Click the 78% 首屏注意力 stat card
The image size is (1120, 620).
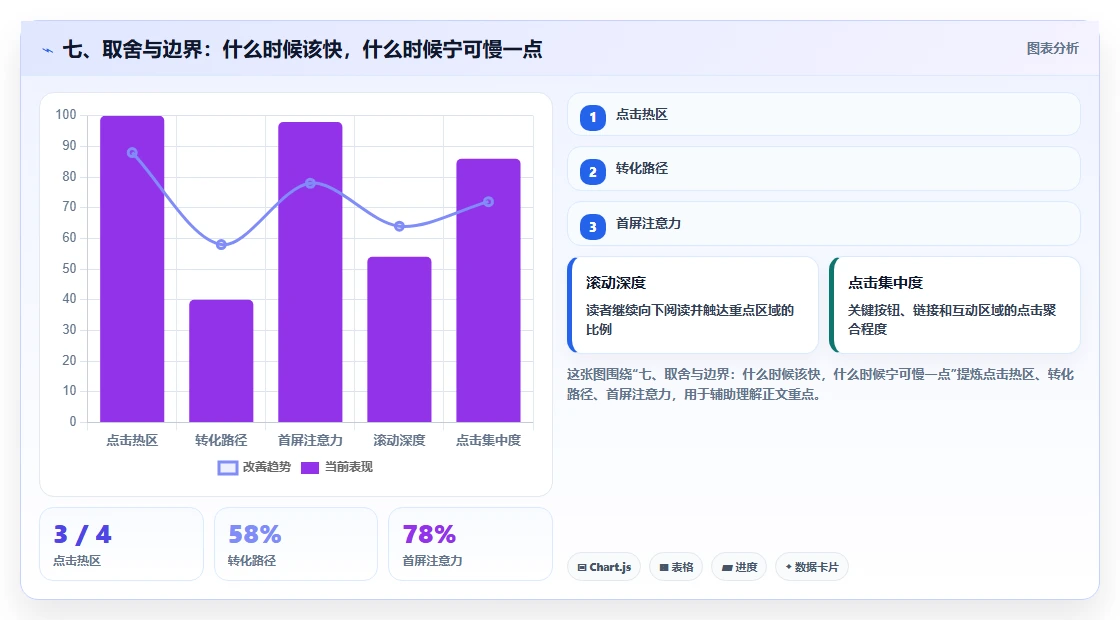point(470,544)
